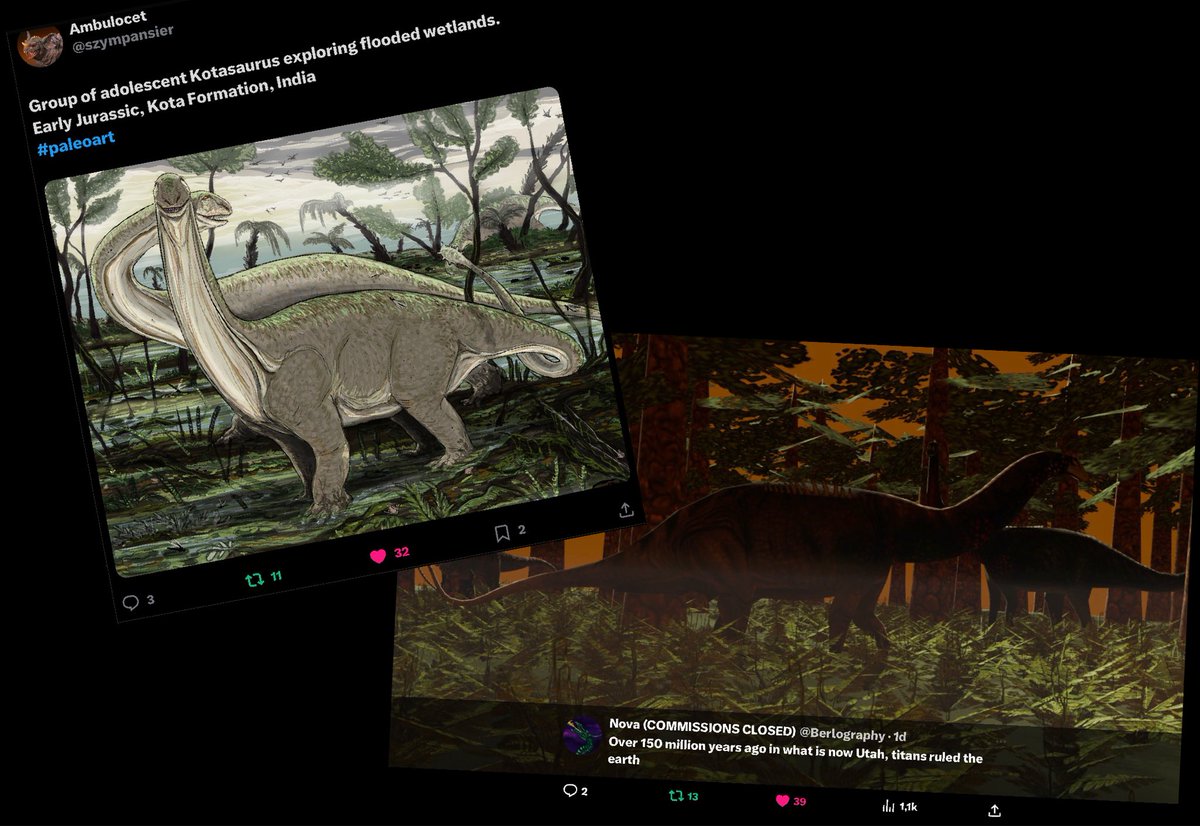This screenshot has width=1200, height=826.
Task: Share Nova's post
Action: coord(994,810)
